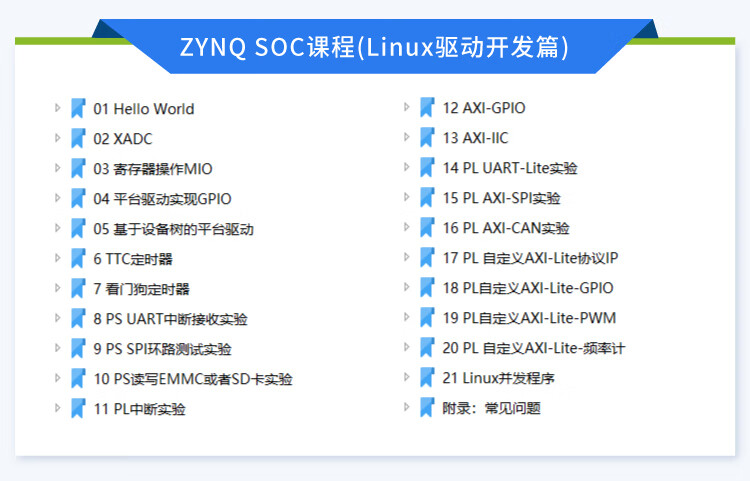Expand arrow for 20 PL 自定义AXI-Lite-频率计
The width and height of the screenshot is (750, 481).
coord(407,347)
